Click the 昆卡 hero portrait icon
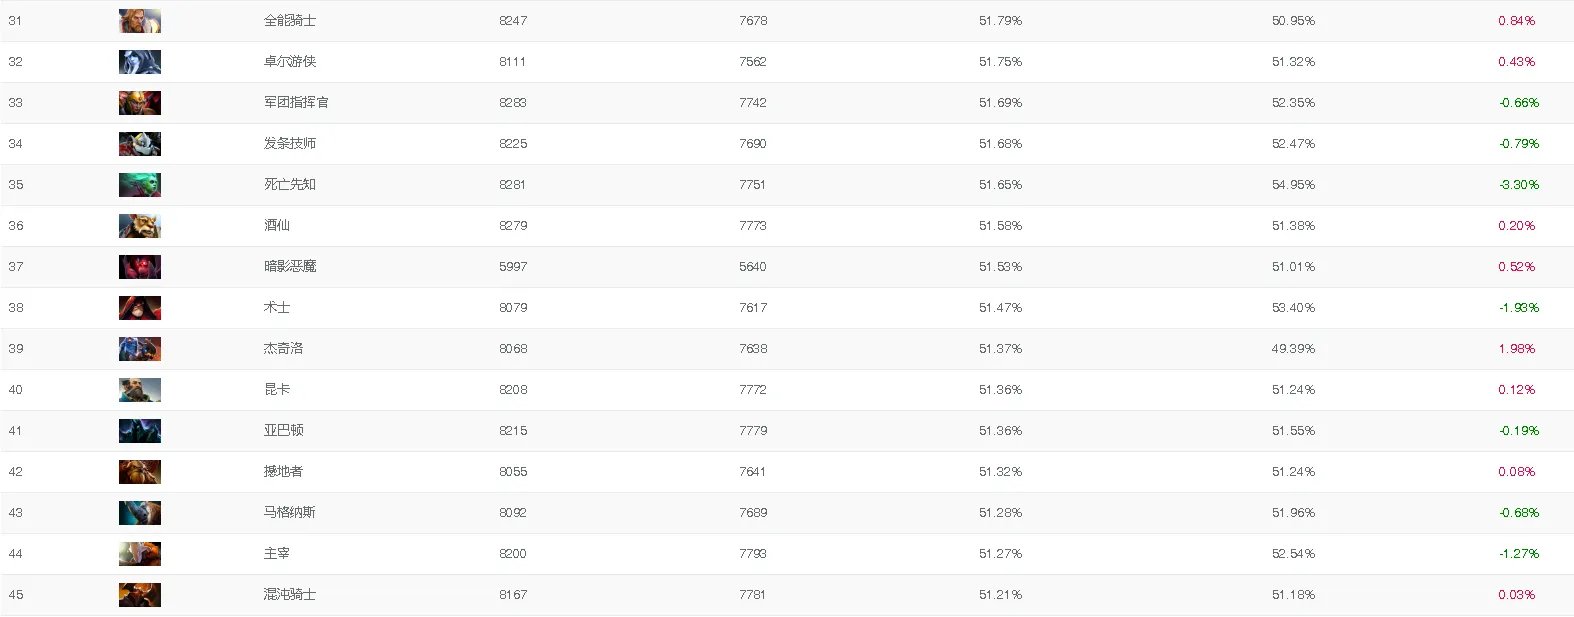This screenshot has height=617, width=1574. point(139,389)
